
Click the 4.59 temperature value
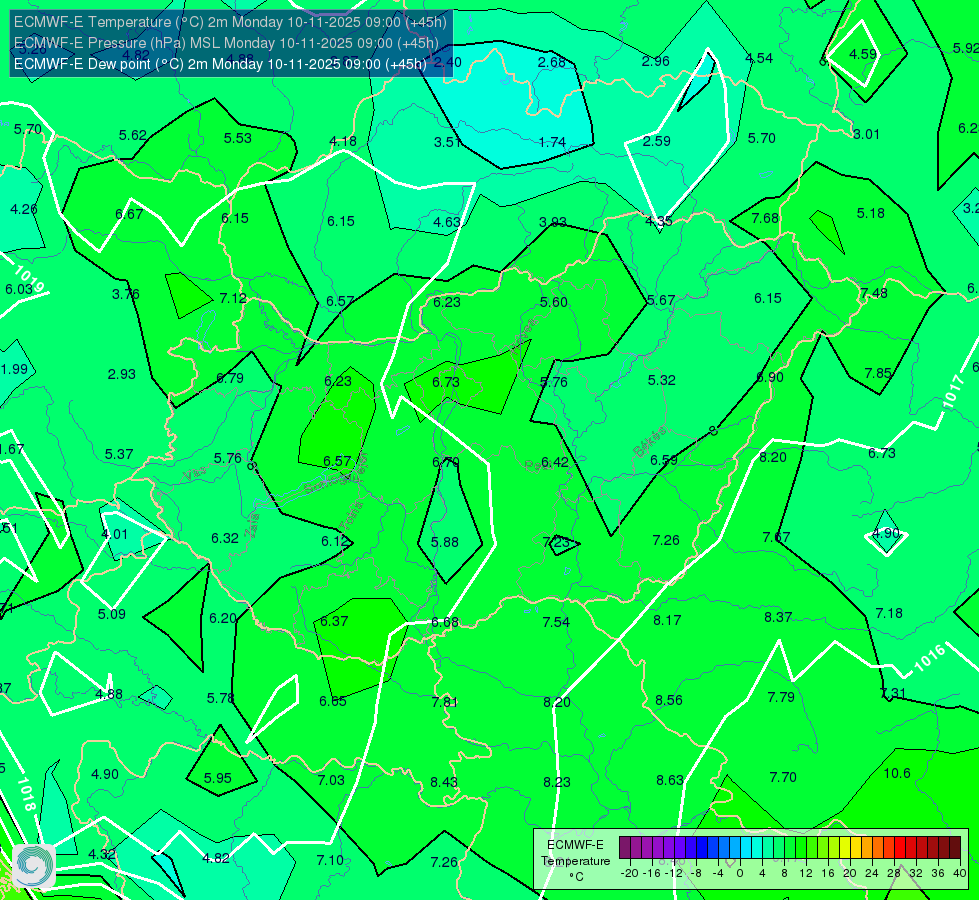(863, 54)
